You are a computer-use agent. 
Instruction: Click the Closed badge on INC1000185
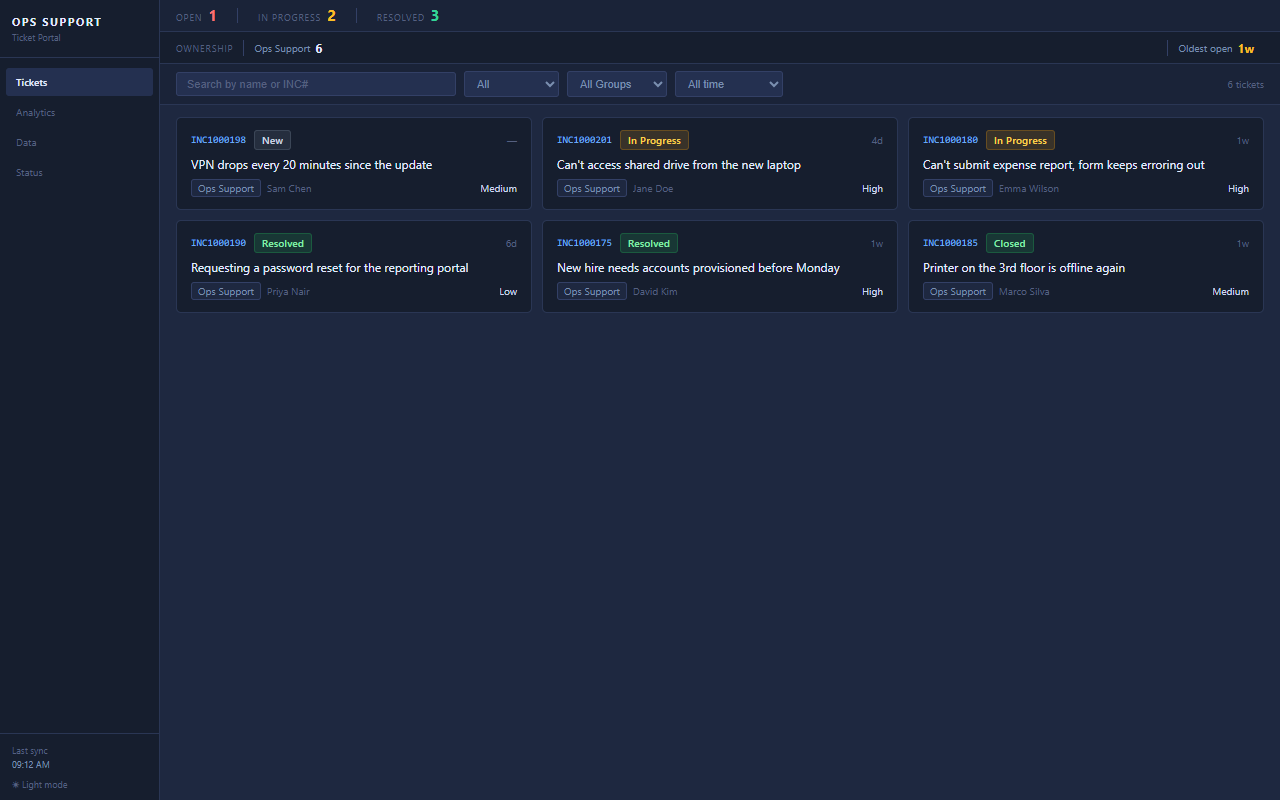pyautogui.click(x=1009, y=243)
